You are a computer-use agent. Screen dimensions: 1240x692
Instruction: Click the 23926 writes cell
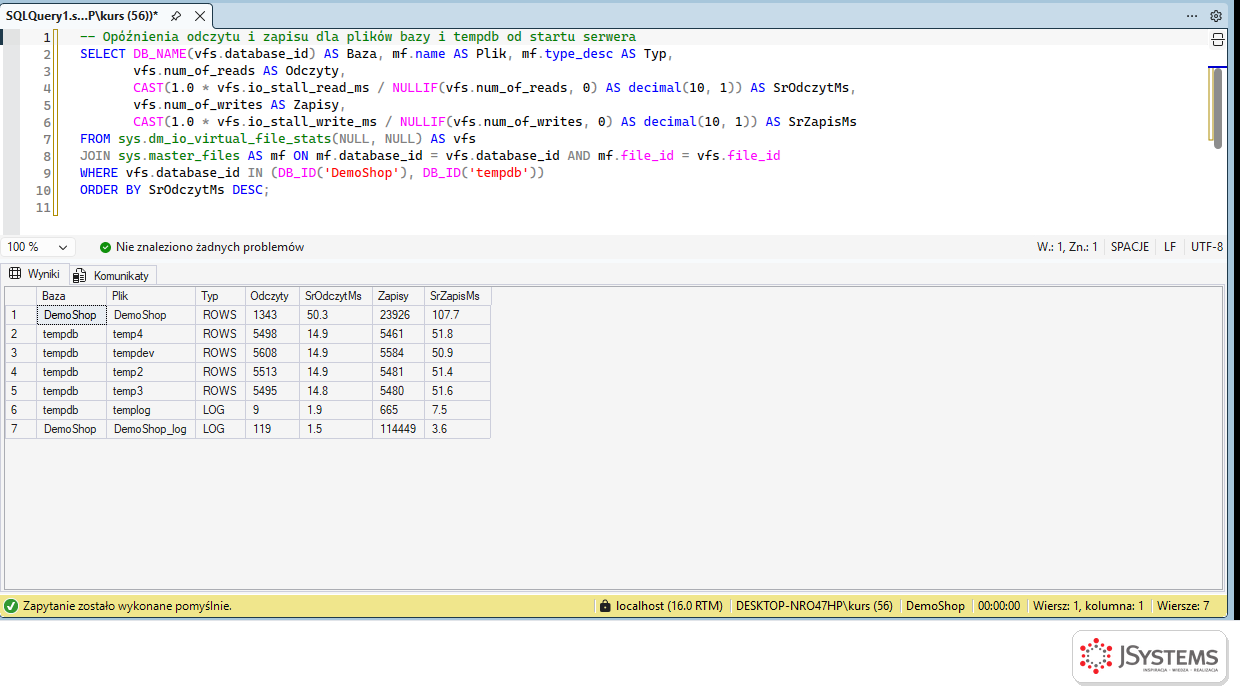click(x=398, y=315)
